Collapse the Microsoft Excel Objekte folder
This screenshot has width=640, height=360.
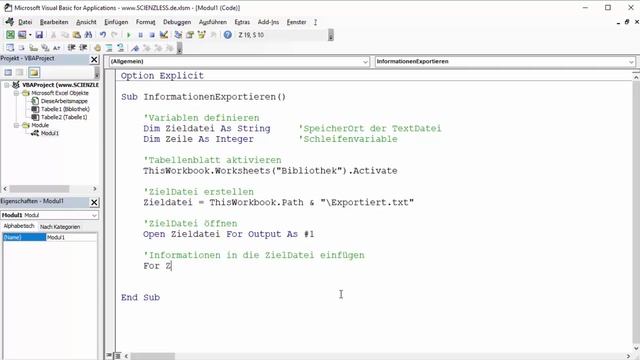click(16, 93)
